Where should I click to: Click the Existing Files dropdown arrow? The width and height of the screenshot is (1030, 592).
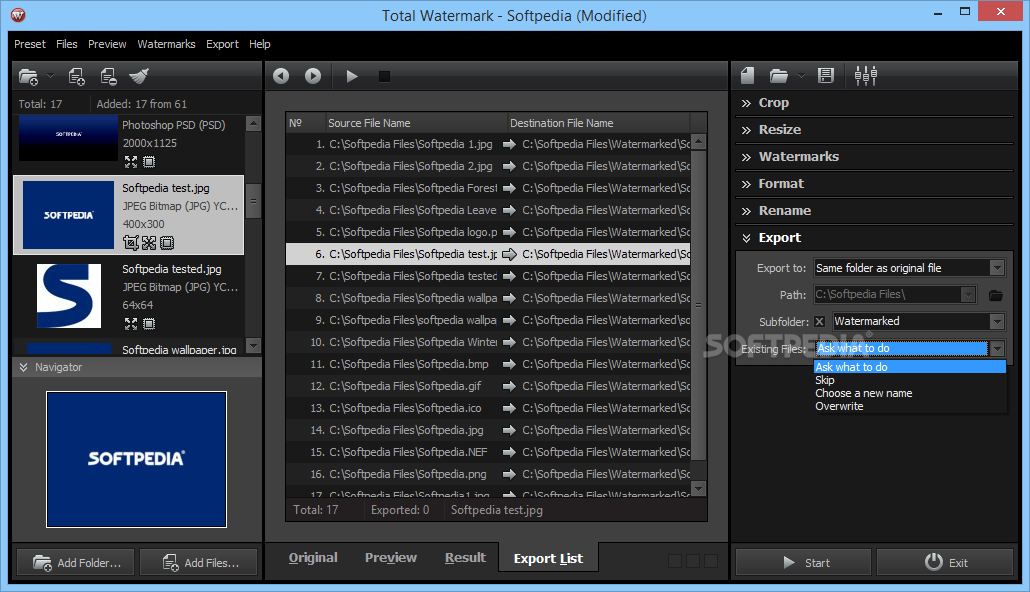[997, 349]
